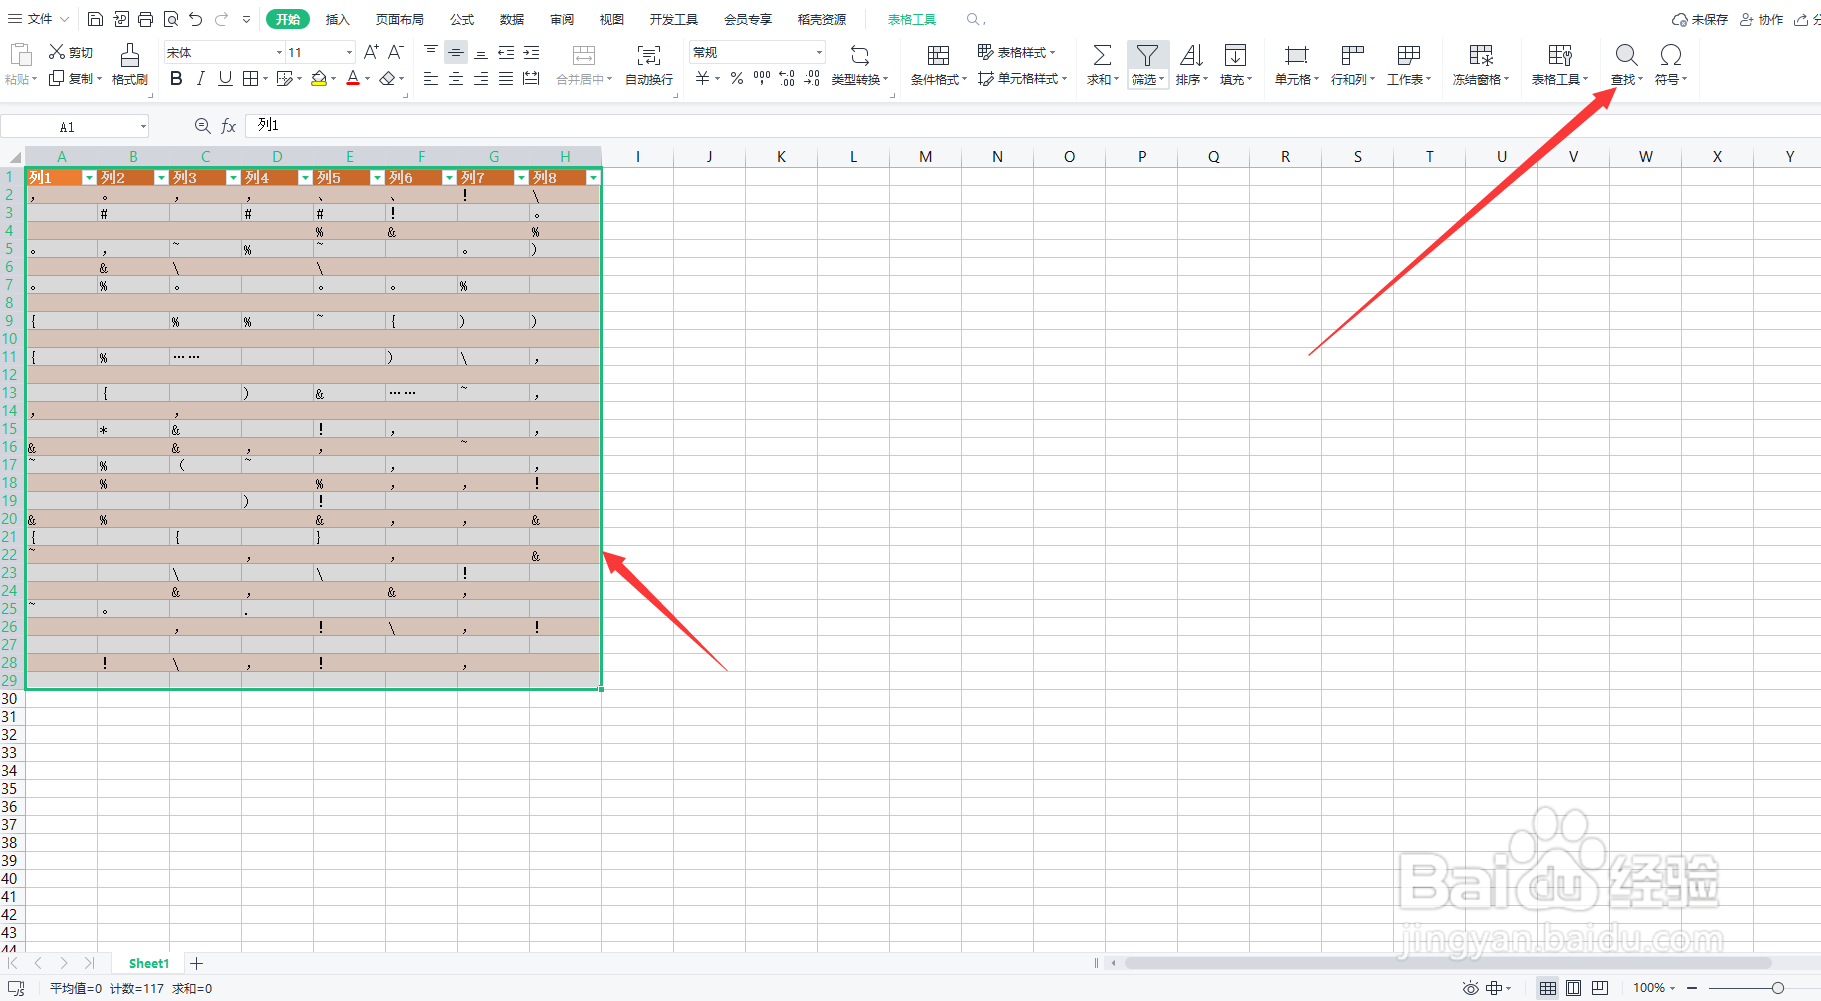Toggle center horizontal alignment
The height and width of the screenshot is (1001, 1821).
456,78
